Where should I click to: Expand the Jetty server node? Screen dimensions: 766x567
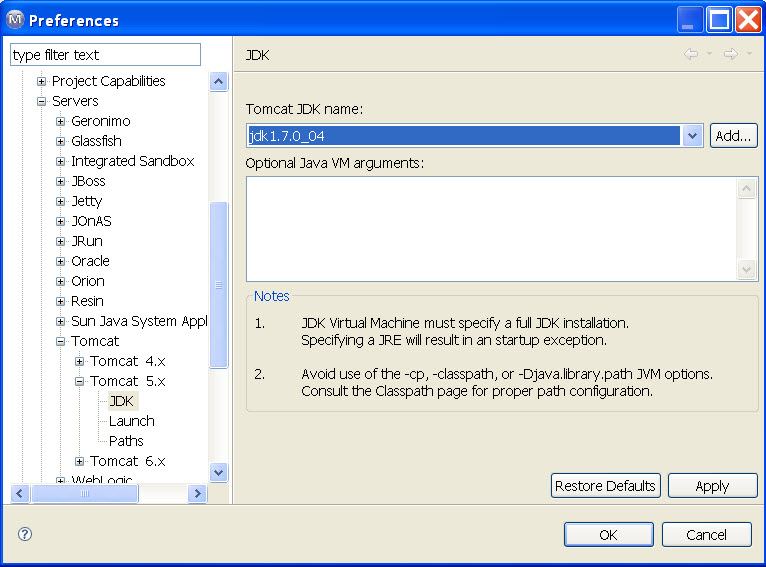click(x=61, y=201)
